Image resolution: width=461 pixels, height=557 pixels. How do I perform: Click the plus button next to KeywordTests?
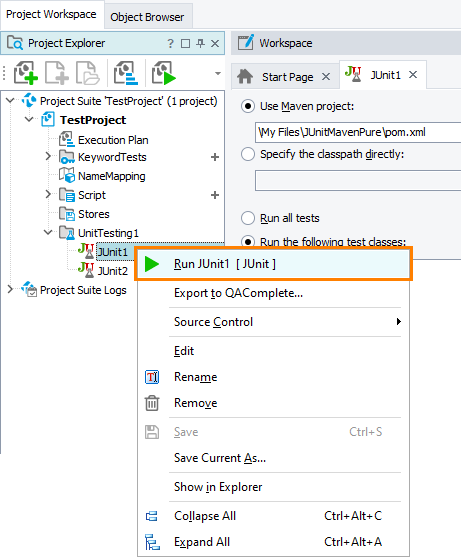click(215, 157)
